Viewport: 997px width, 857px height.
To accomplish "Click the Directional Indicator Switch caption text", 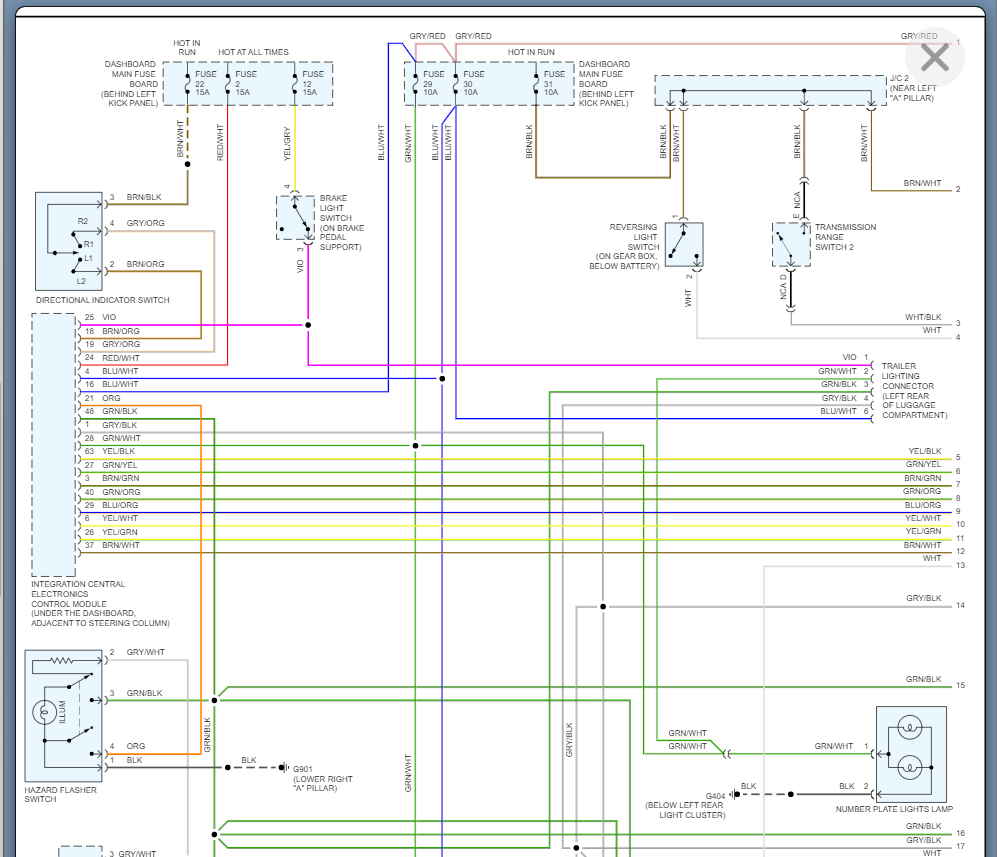I will point(103,300).
